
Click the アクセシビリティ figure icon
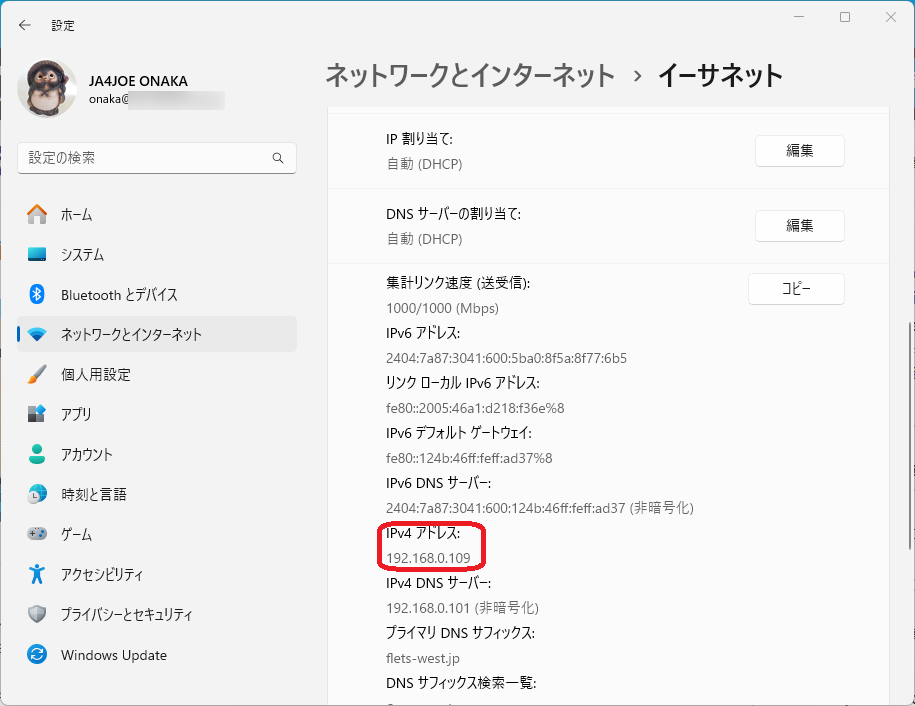coord(37,574)
